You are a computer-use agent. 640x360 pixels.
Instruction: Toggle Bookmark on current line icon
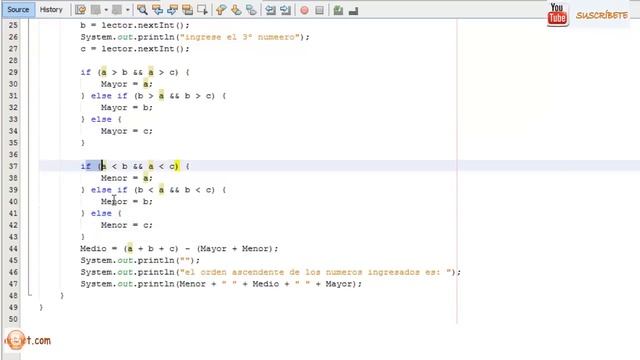[251, 10]
